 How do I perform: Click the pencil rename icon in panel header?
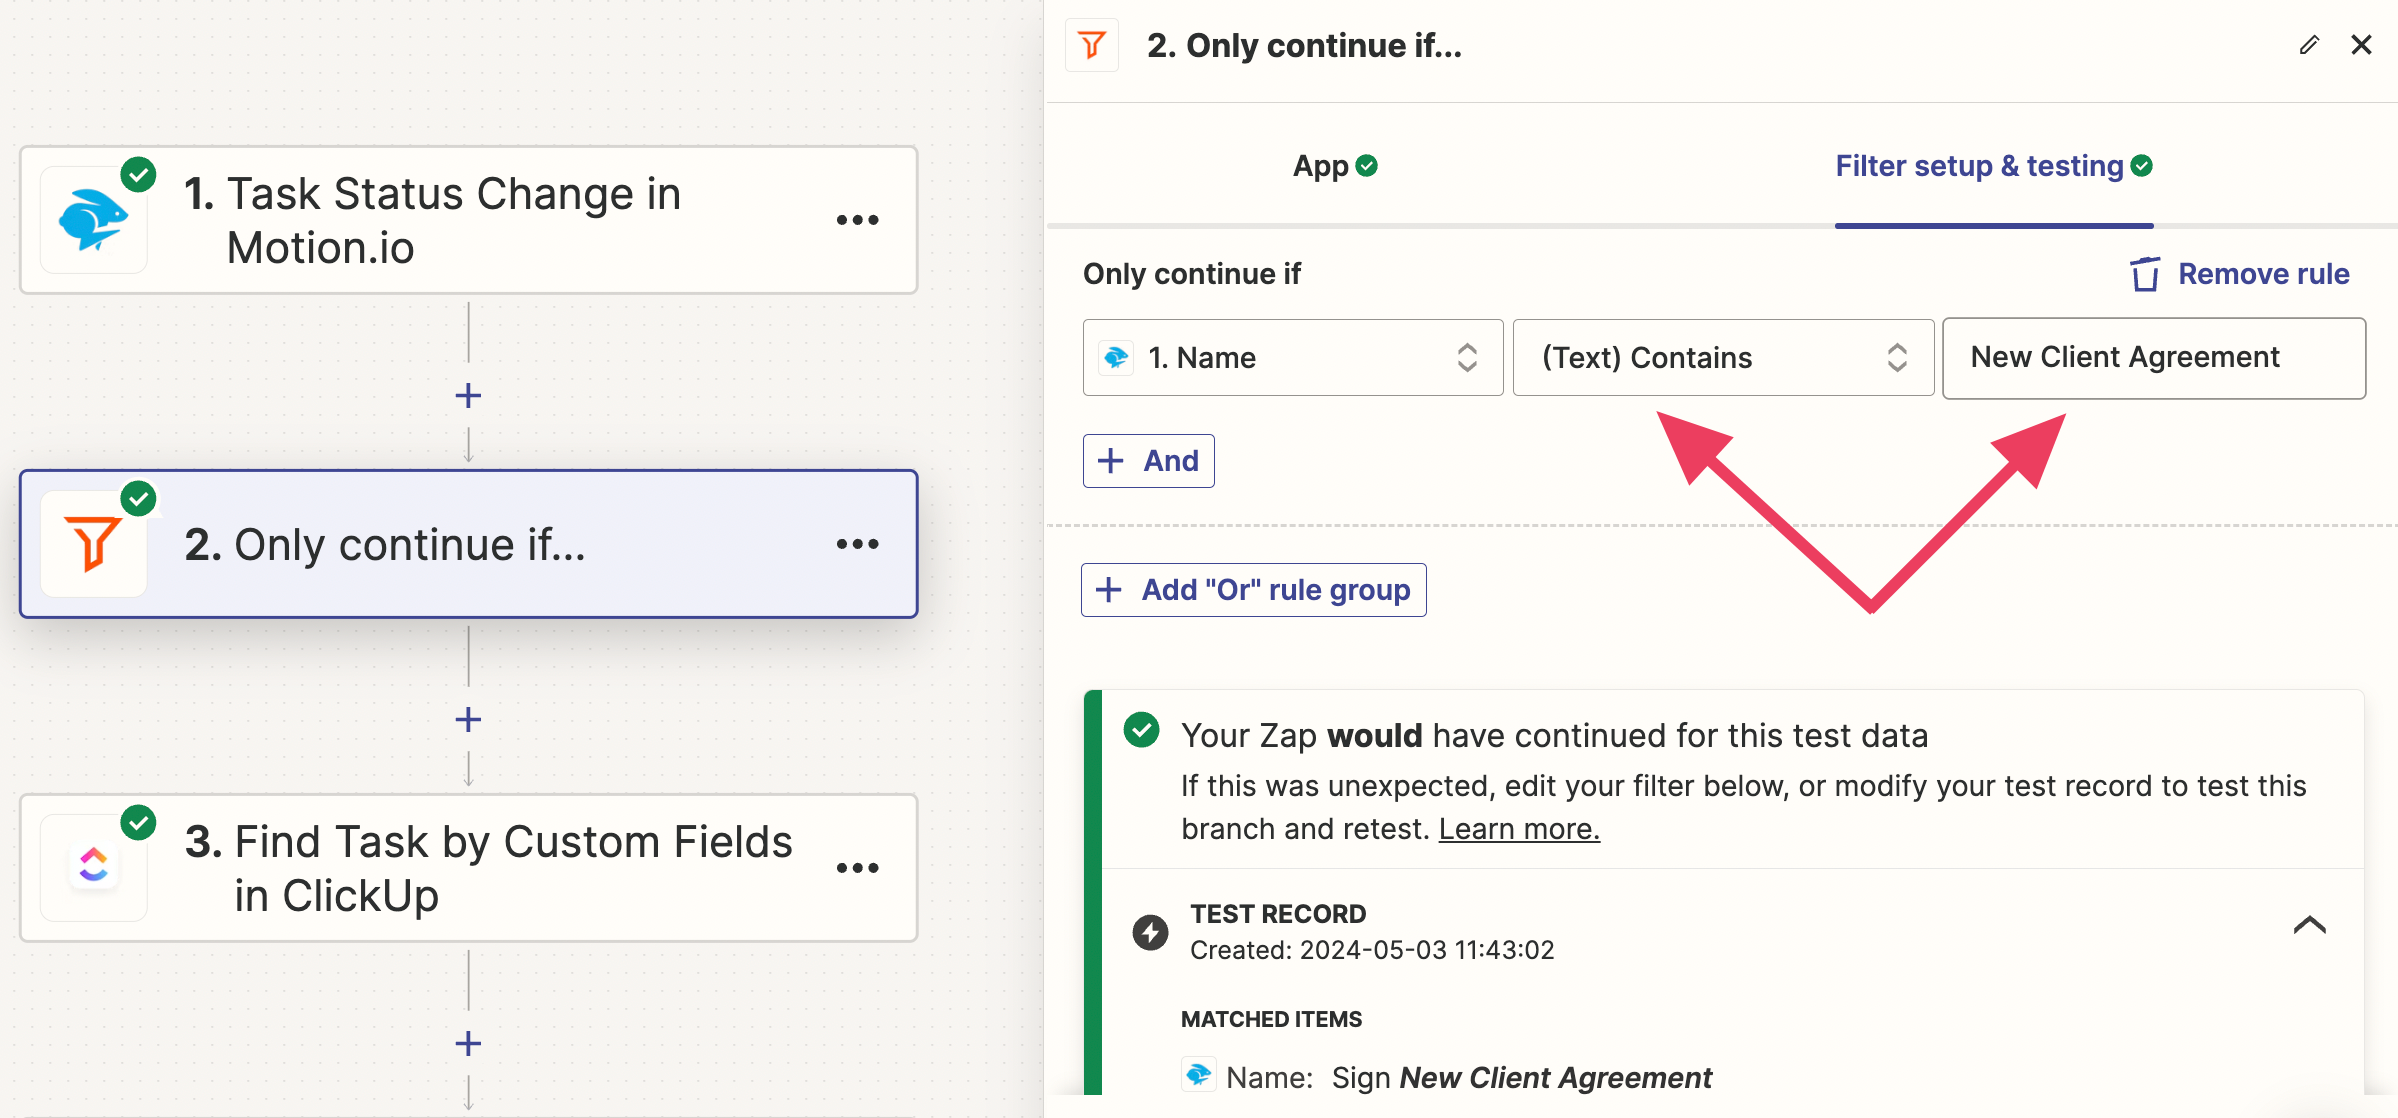(2309, 45)
